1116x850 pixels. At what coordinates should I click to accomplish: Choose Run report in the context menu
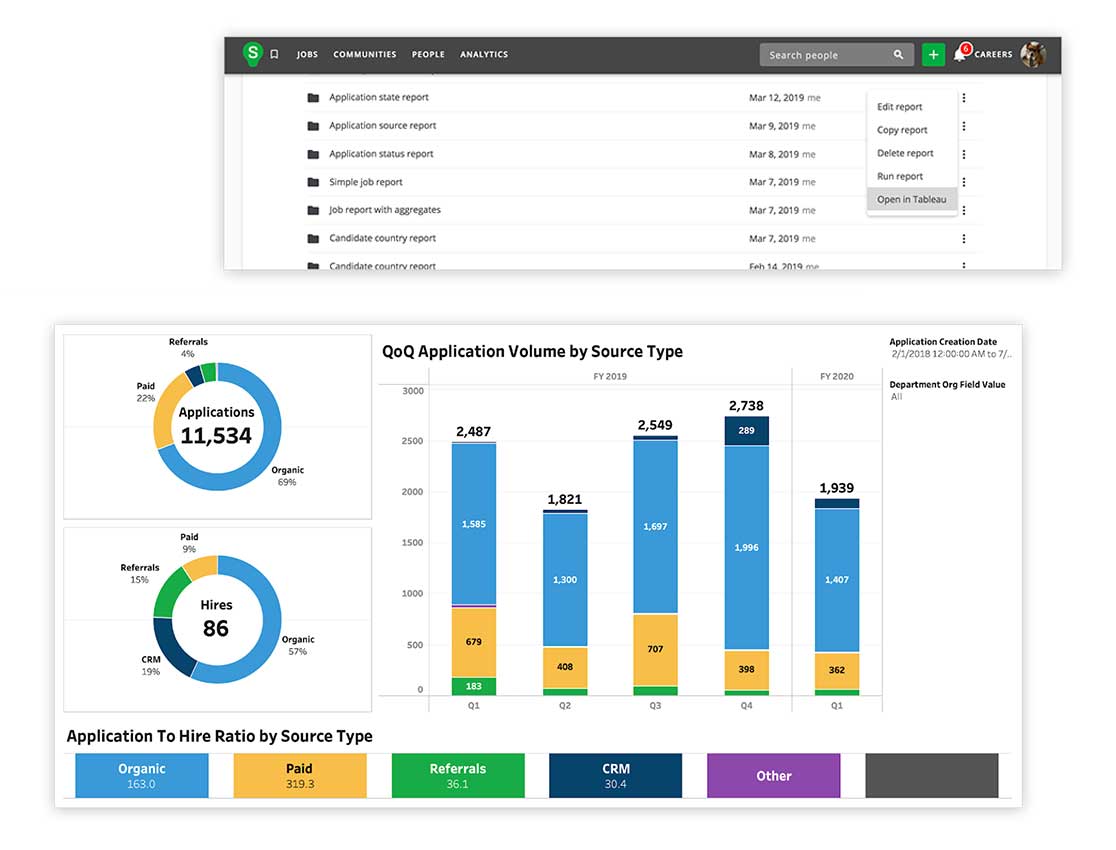tap(900, 177)
